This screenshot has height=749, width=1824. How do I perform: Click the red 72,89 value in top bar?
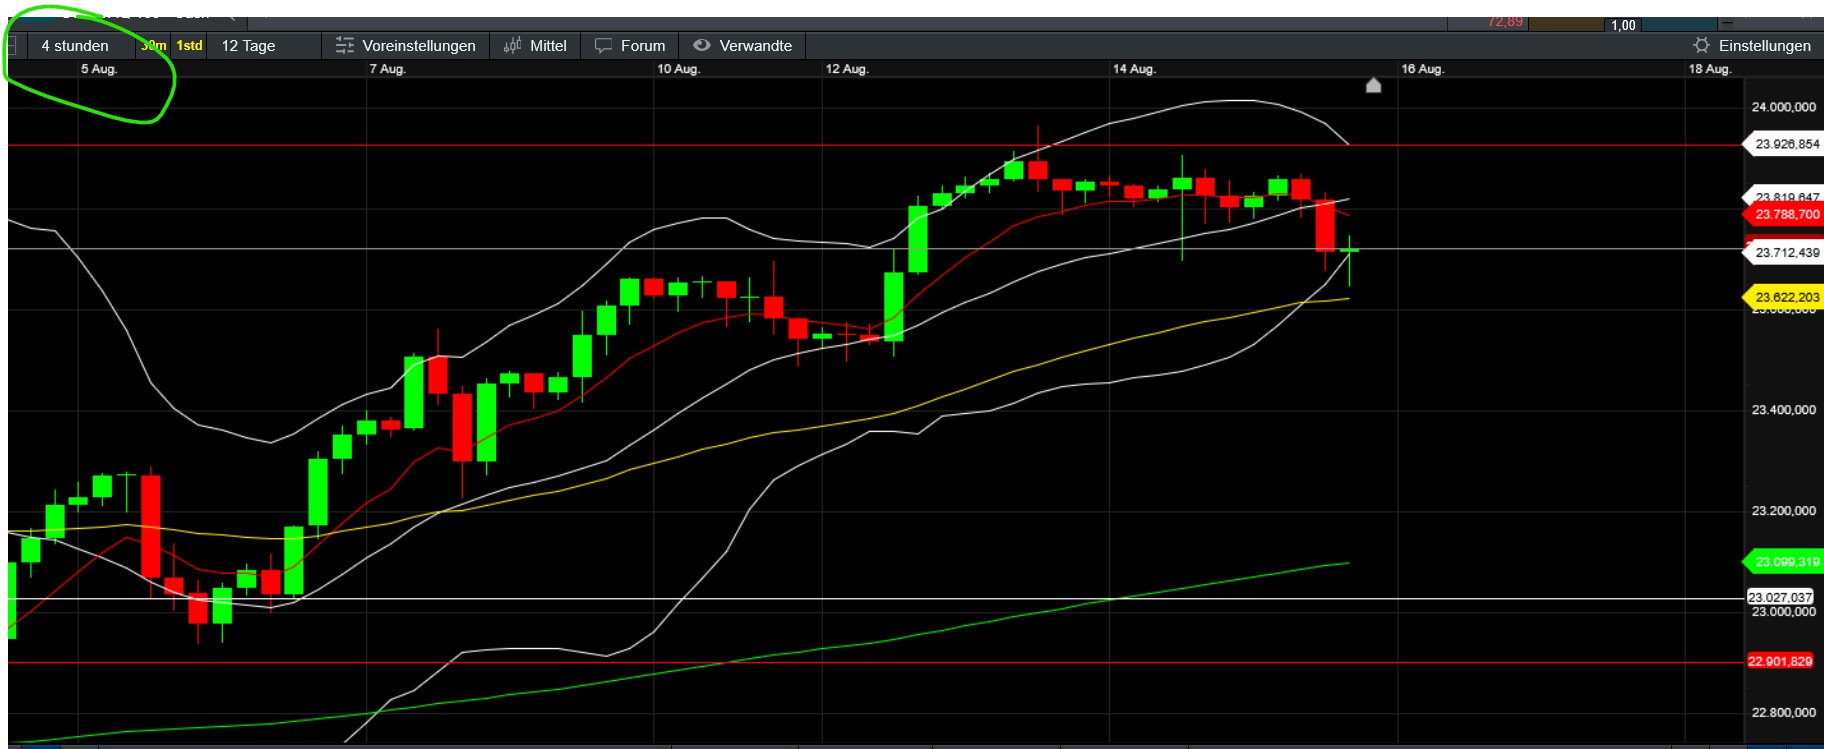tap(1505, 22)
